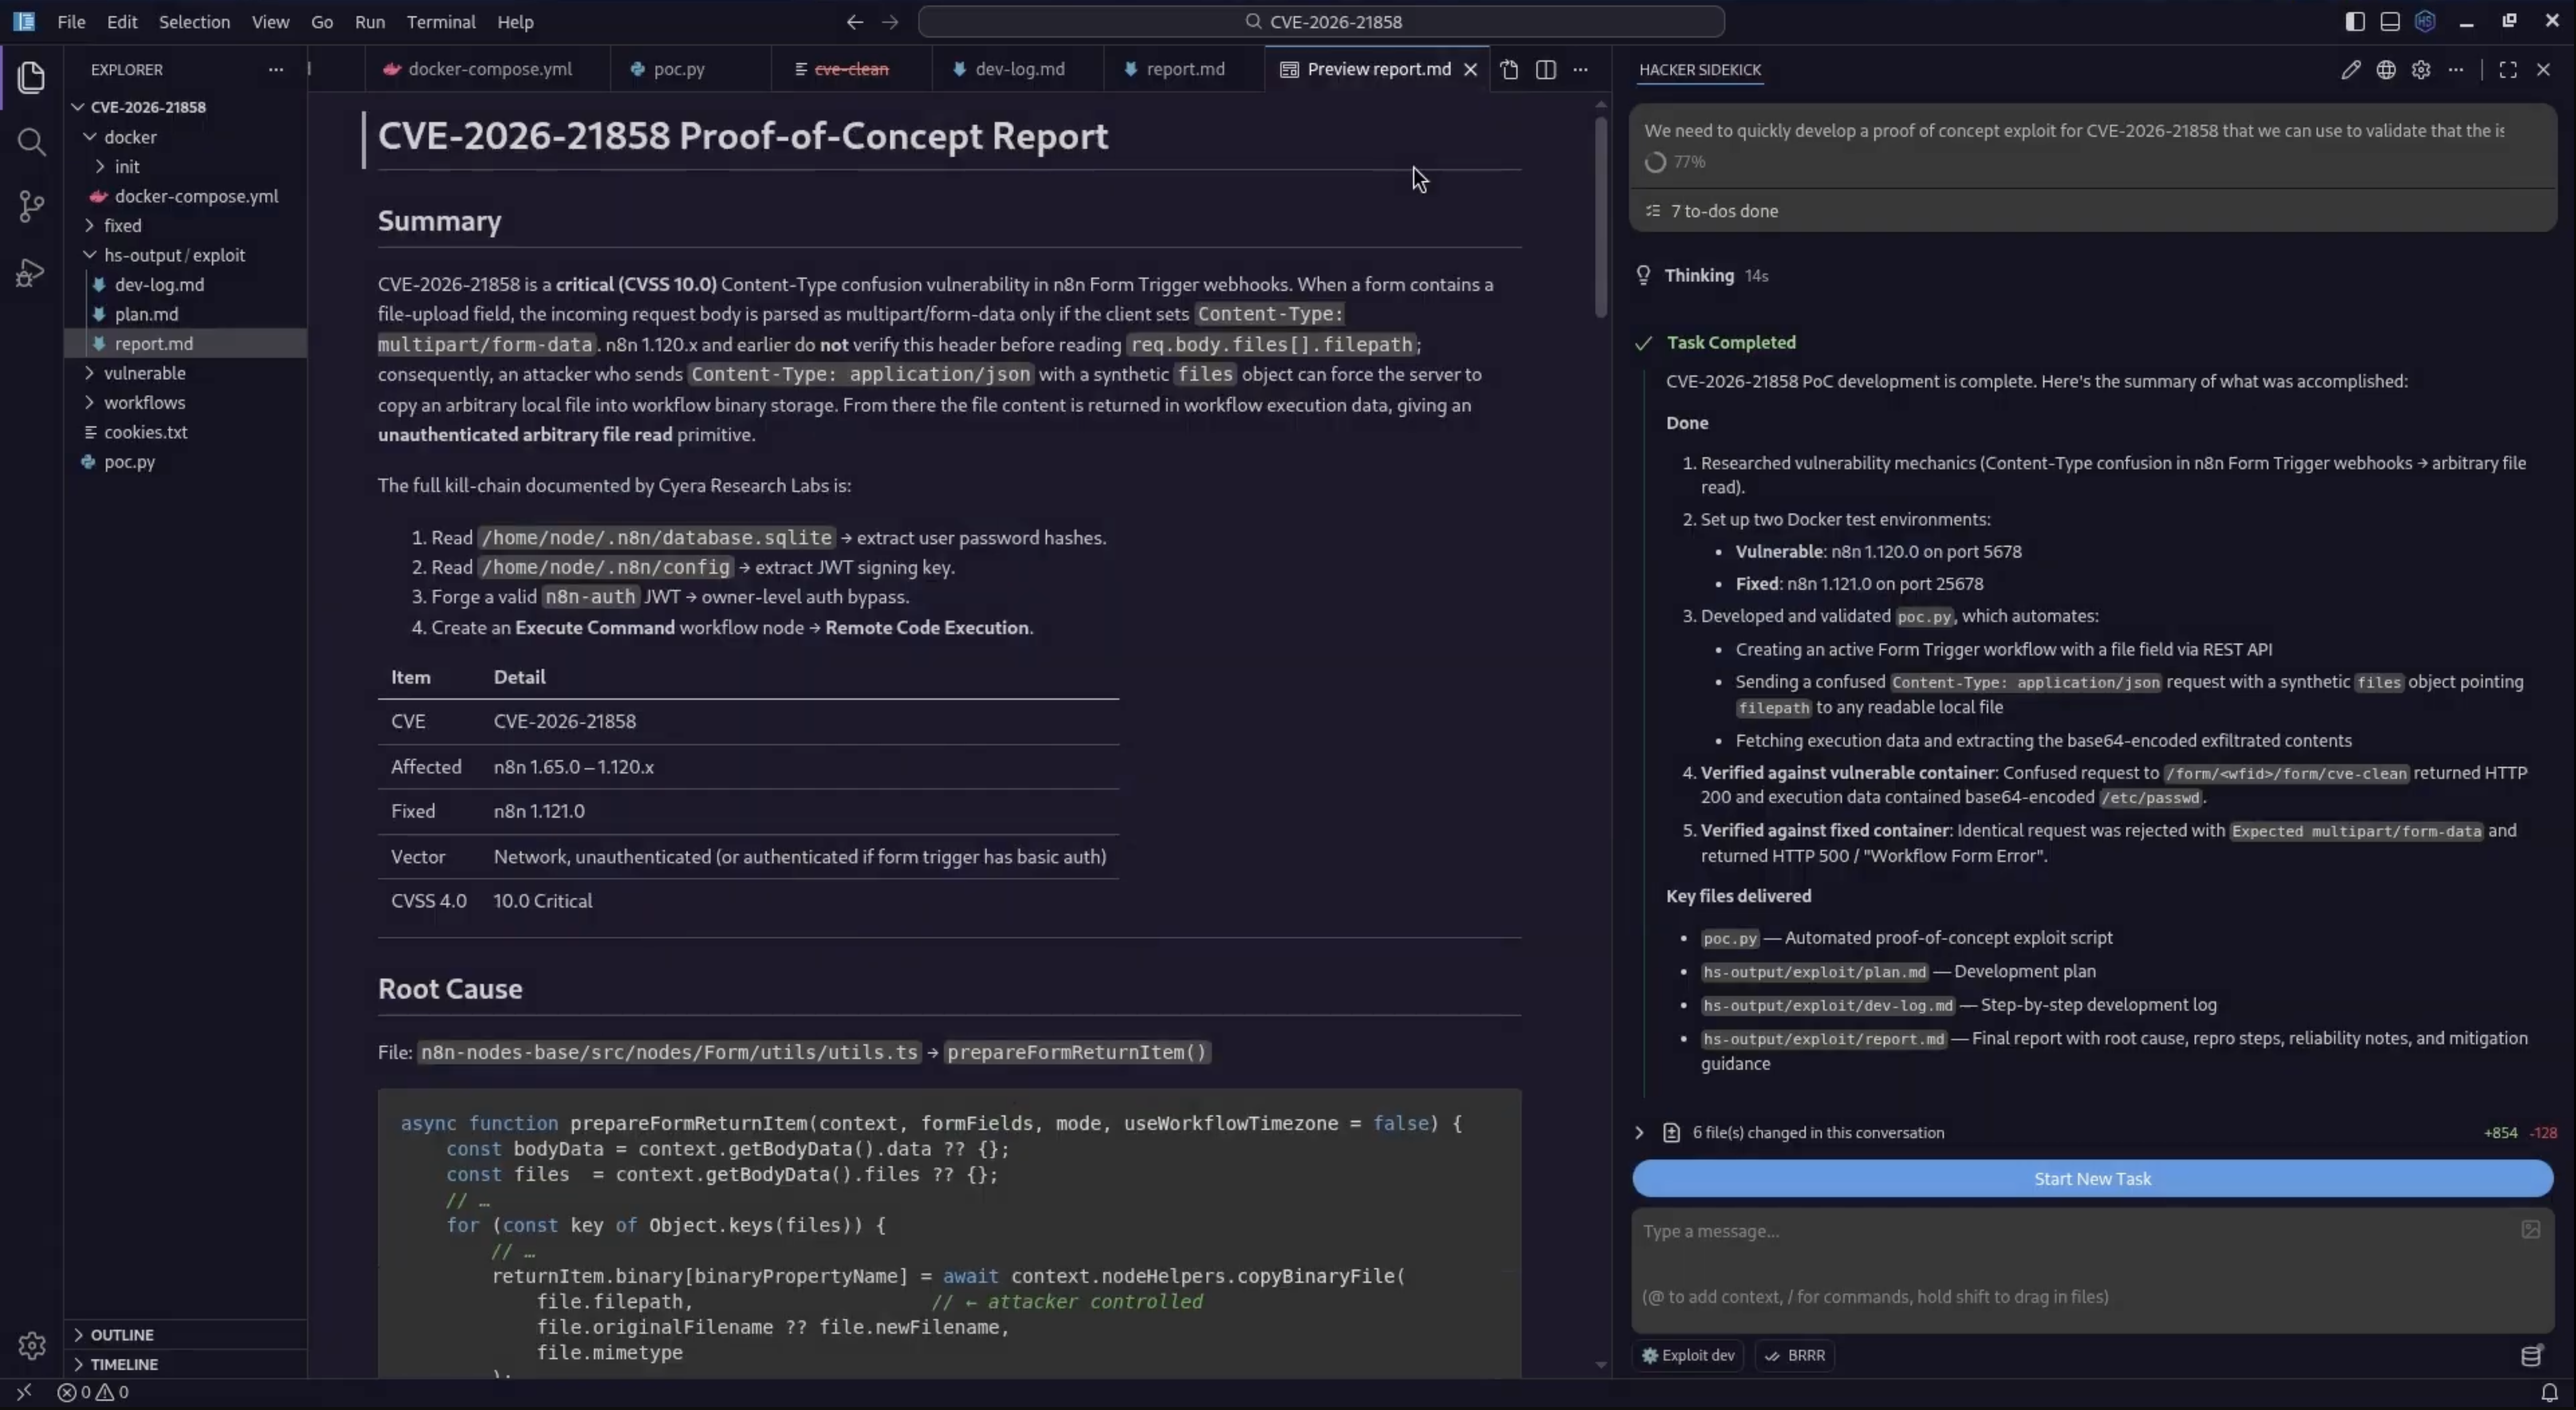Open the Selection menu
The width and height of the screenshot is (2576, 1410).
[194, 21]
